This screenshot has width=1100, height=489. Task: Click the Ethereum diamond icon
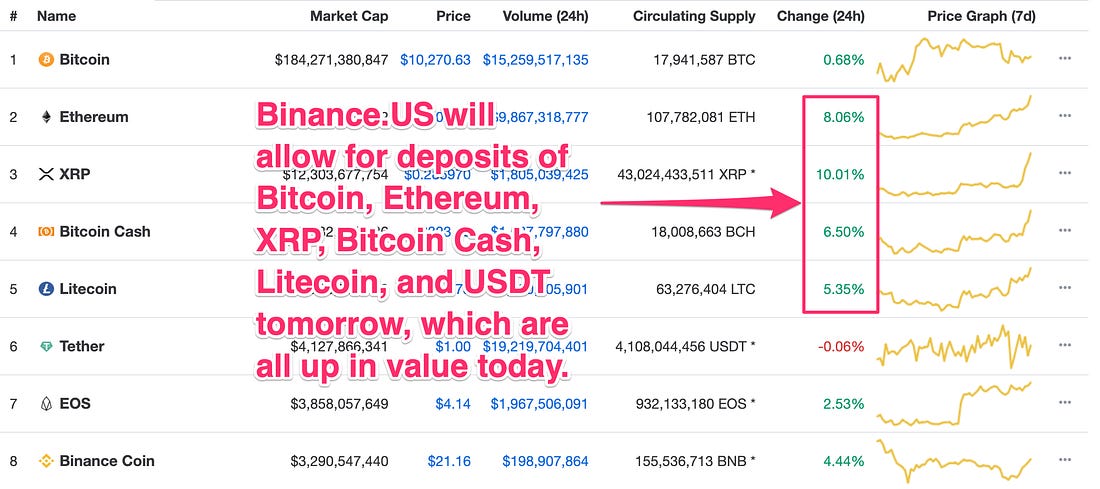46,117
